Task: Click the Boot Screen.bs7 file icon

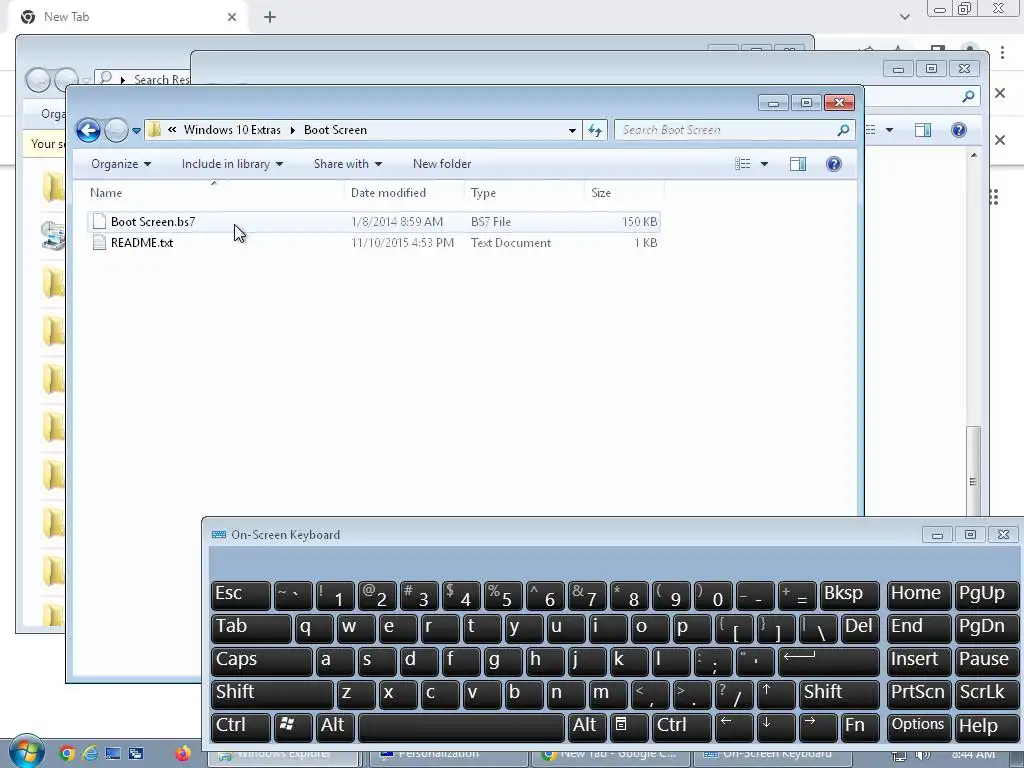Action: pyautogui.click(x=99, y=221)
